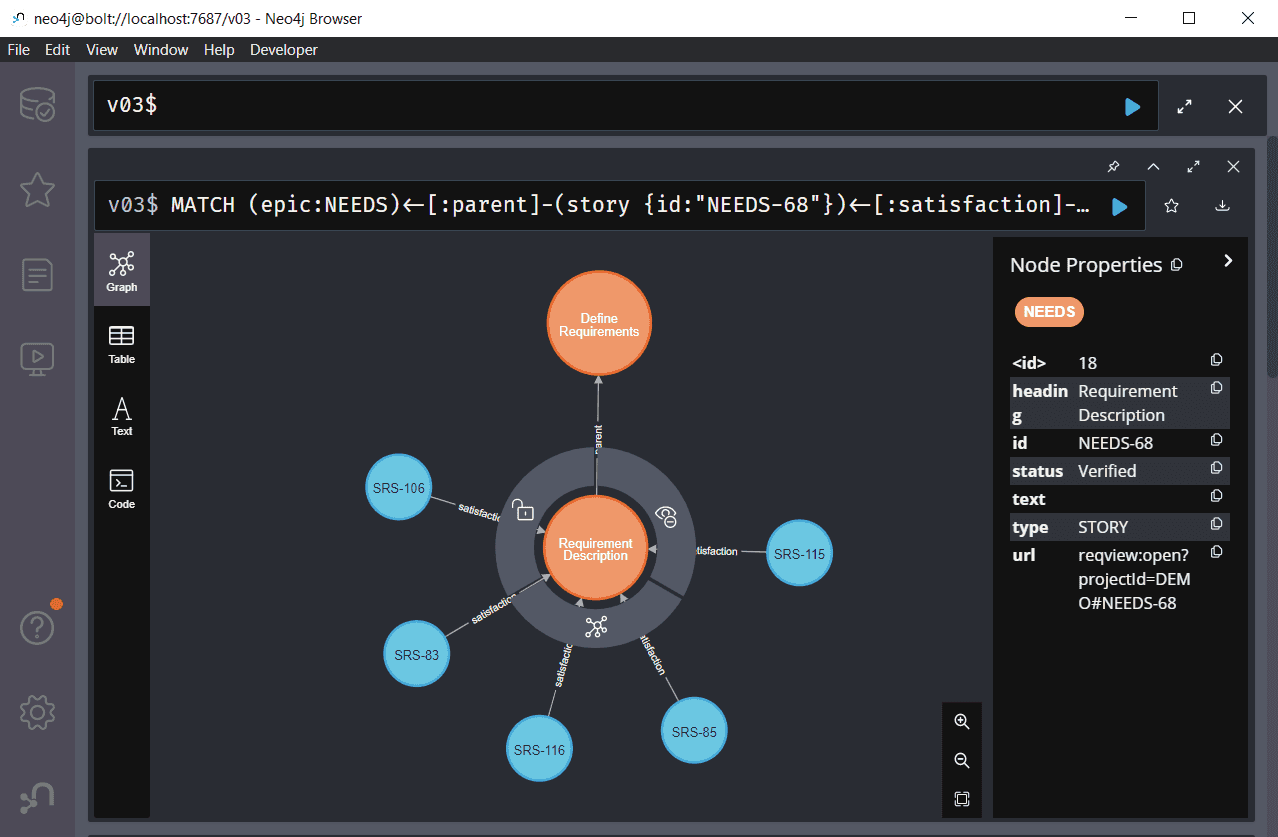Open the Project Files sidebar icon
The width and height of the screenshot is (1278, 837).
pyautogui.click(x=37, y=274)
